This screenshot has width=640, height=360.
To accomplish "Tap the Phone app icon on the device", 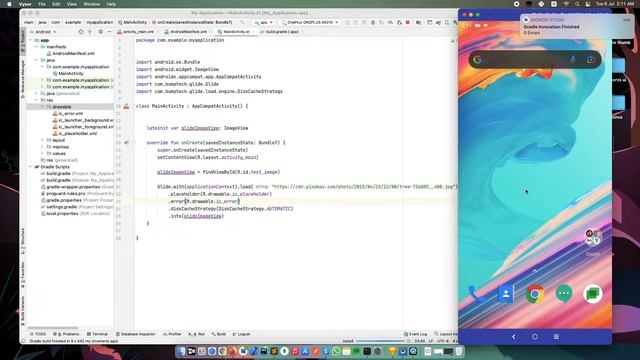I will pos(476,294).
